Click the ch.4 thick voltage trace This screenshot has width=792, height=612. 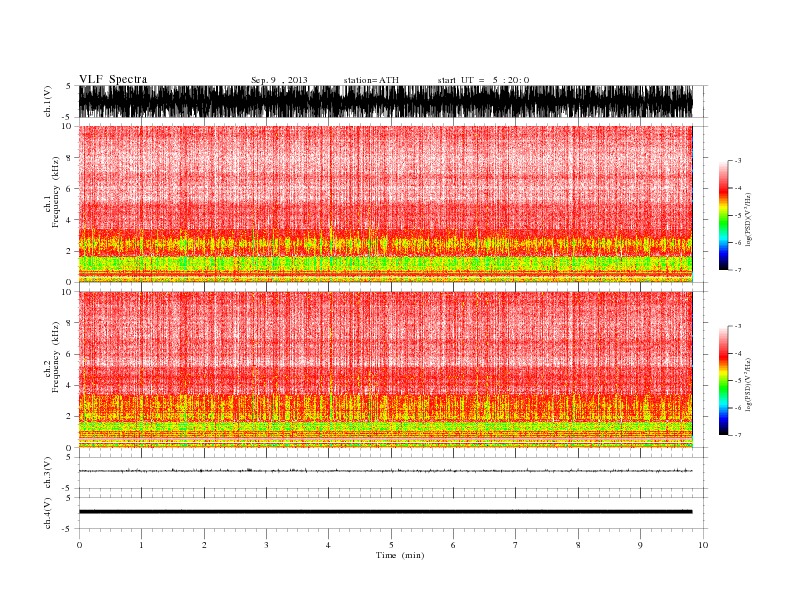pyautogui.click(x=386, y=512)
